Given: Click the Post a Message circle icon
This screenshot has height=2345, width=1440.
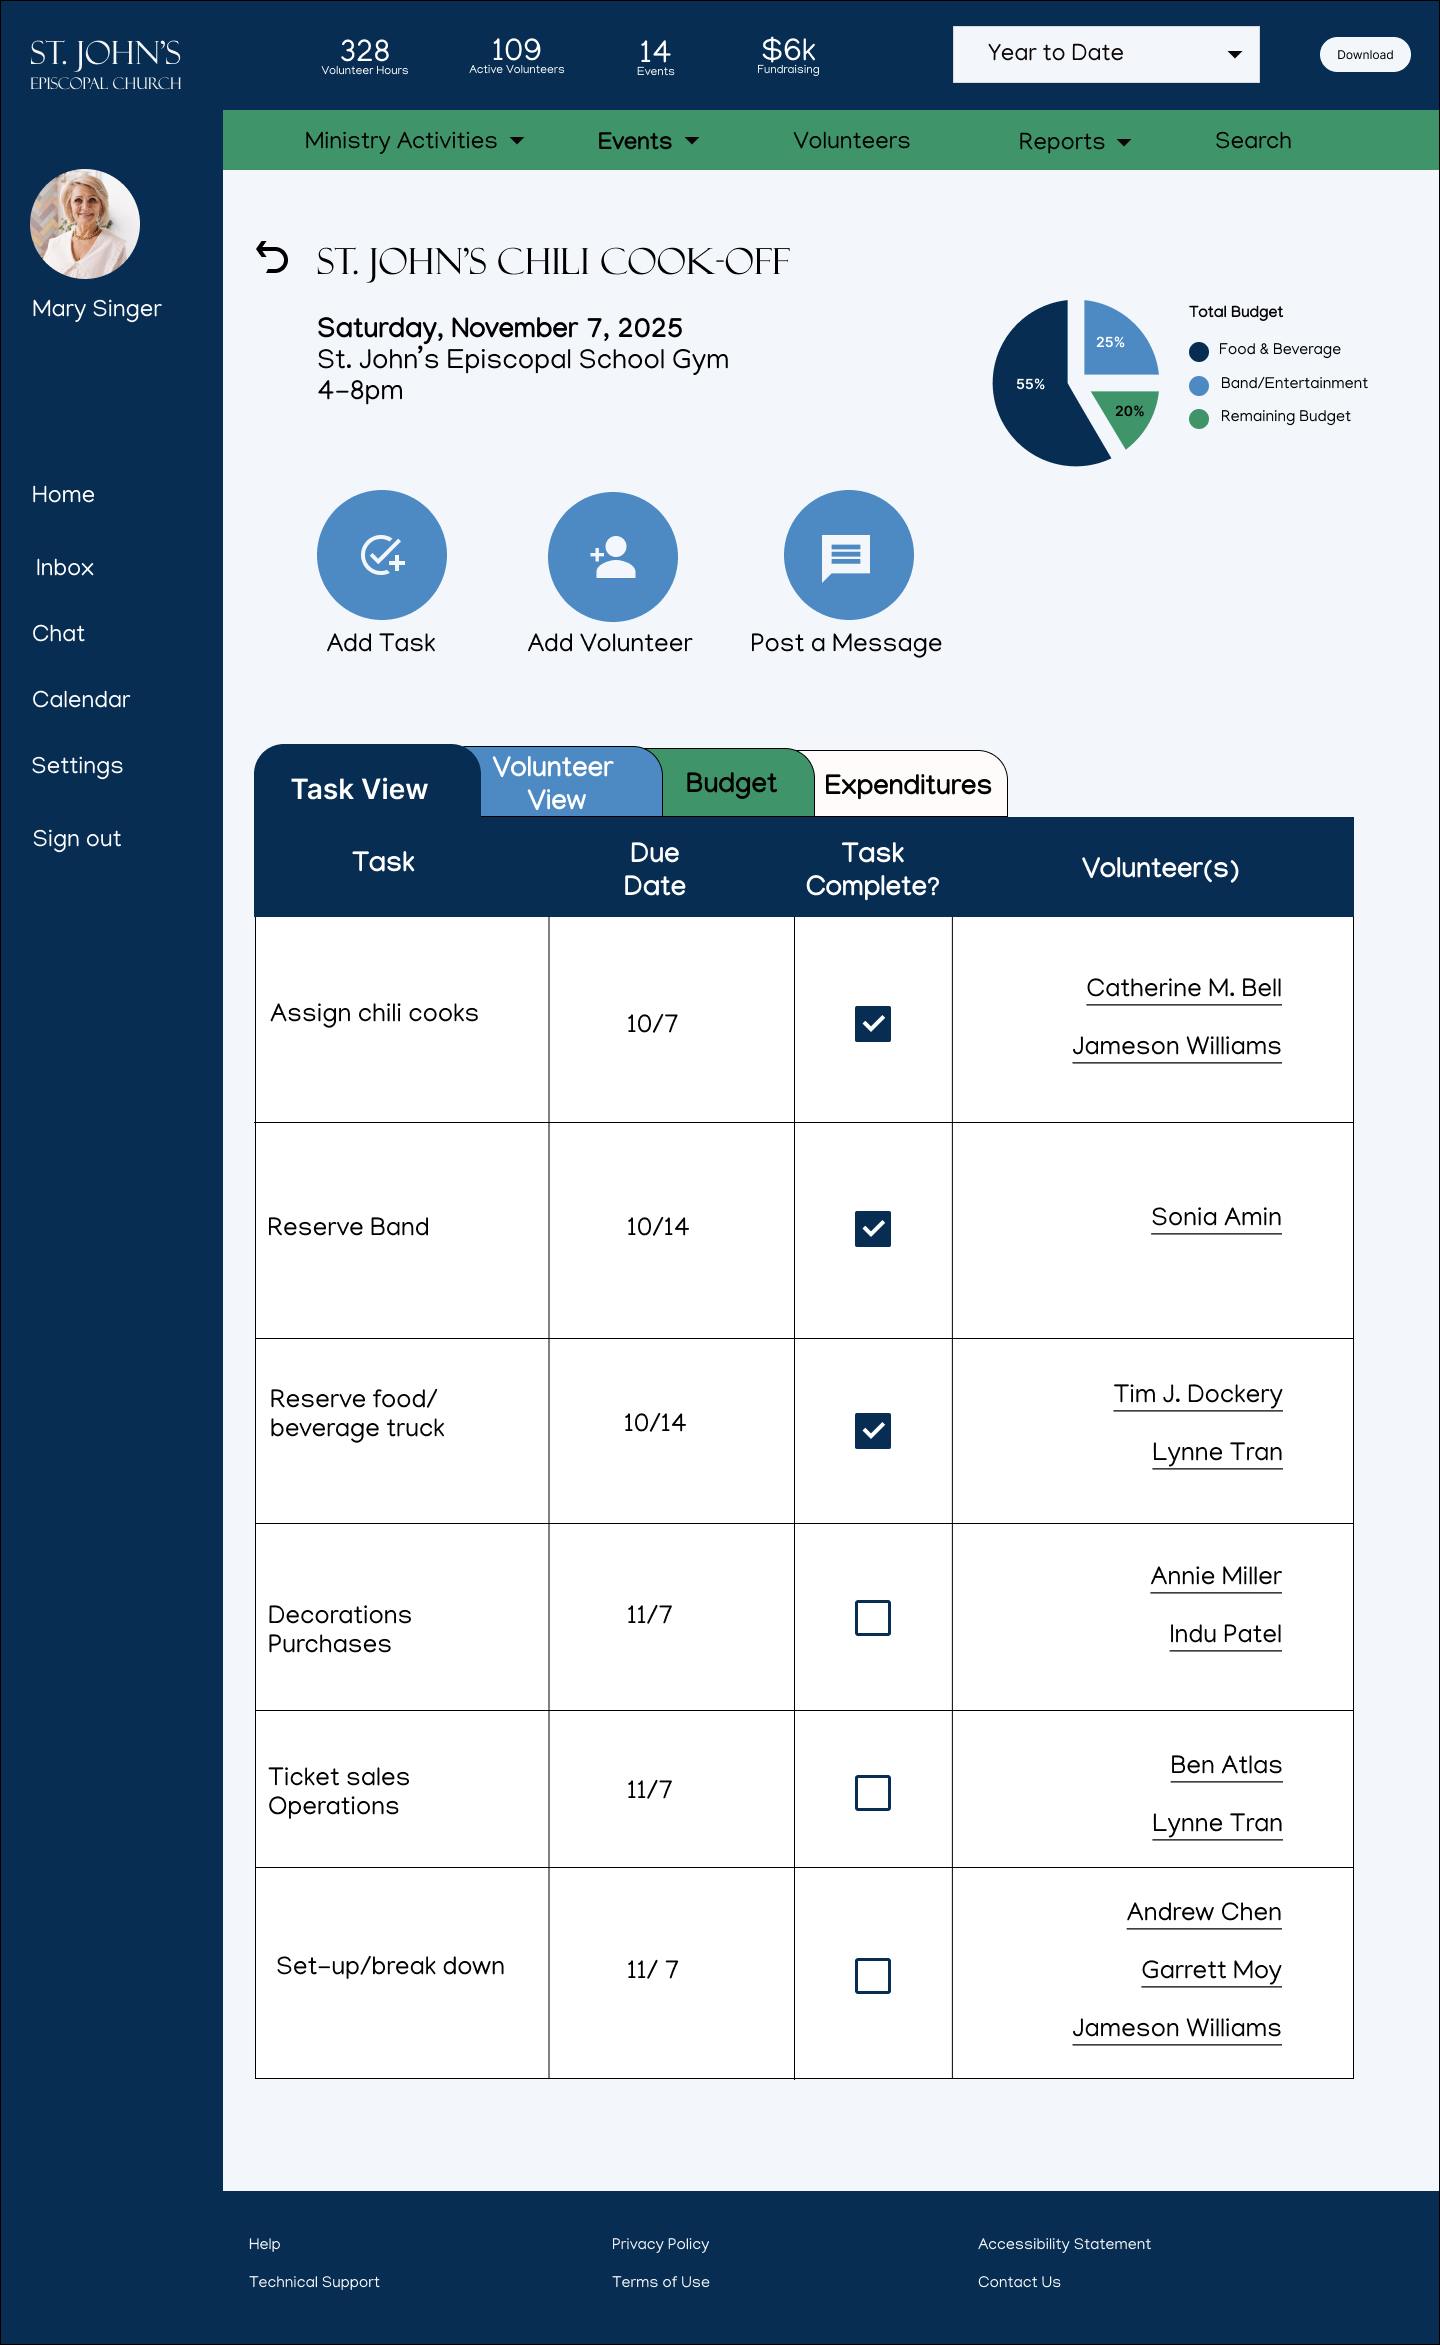Looking at the screenshot, I should 848,555.
